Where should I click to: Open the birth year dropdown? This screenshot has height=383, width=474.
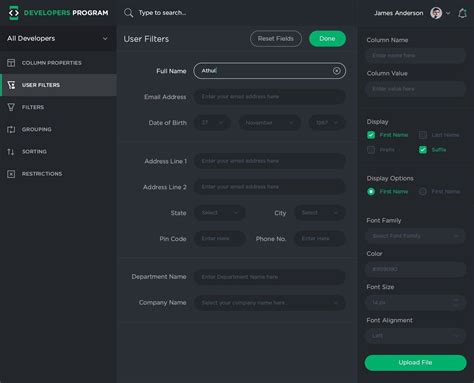(x=327, y=123)
